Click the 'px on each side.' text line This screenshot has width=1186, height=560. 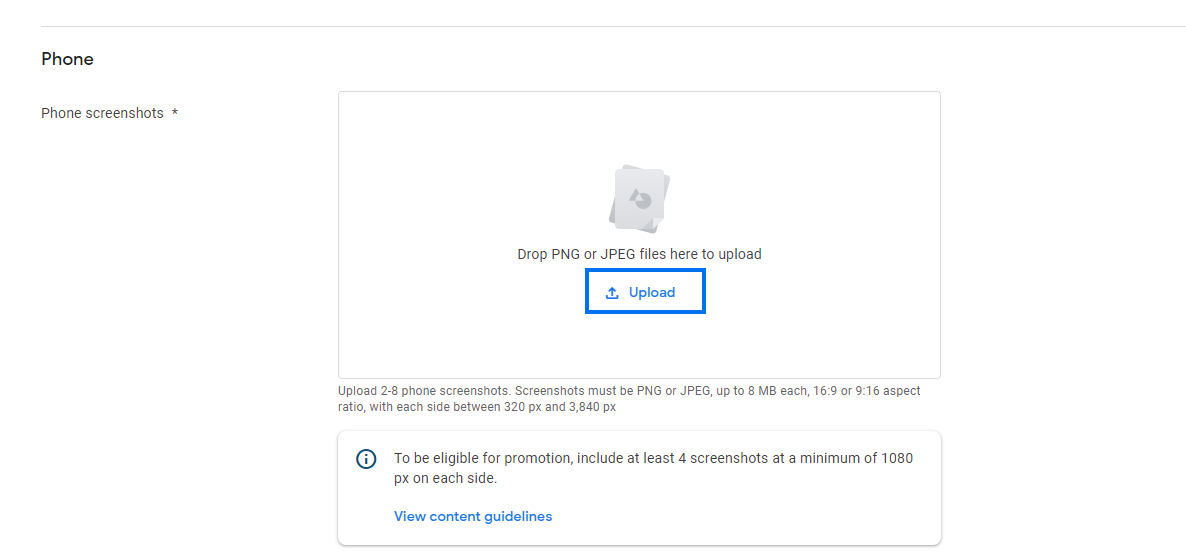click(445, 478)
